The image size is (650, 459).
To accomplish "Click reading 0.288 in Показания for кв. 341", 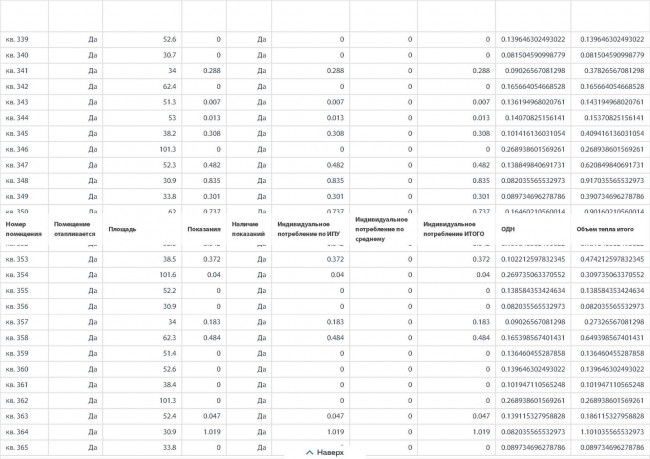I will click(x=212, y=71).
